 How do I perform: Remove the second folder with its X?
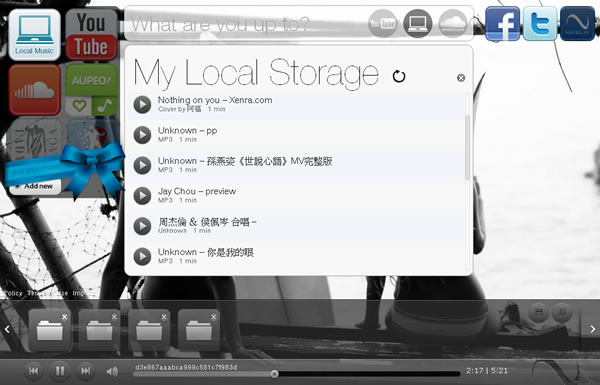click(x=114, y=317)
